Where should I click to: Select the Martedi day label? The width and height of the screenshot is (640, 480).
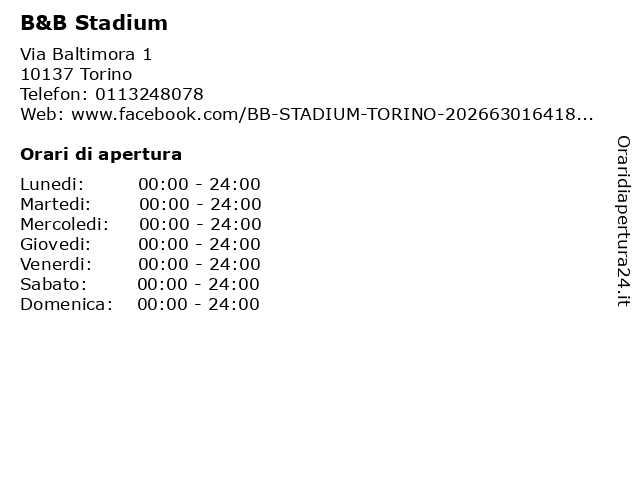click(x=56, y=204)
